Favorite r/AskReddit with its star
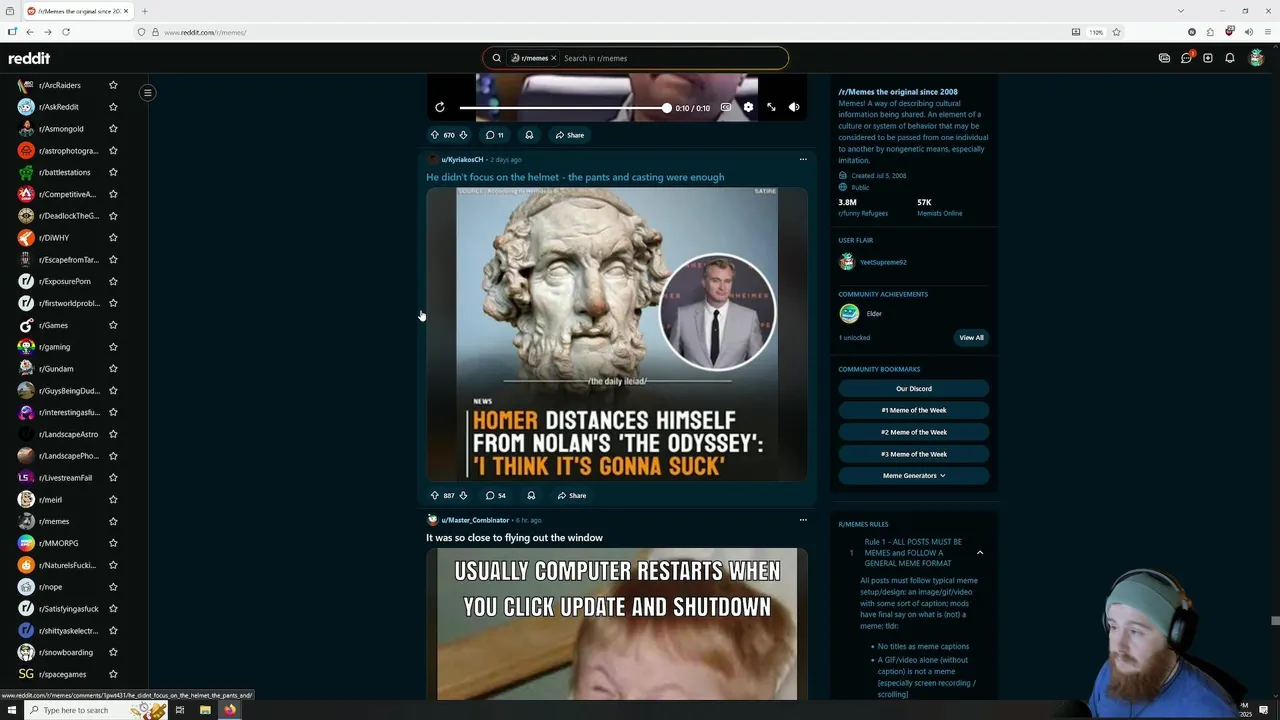 click(x=113, y=107)
